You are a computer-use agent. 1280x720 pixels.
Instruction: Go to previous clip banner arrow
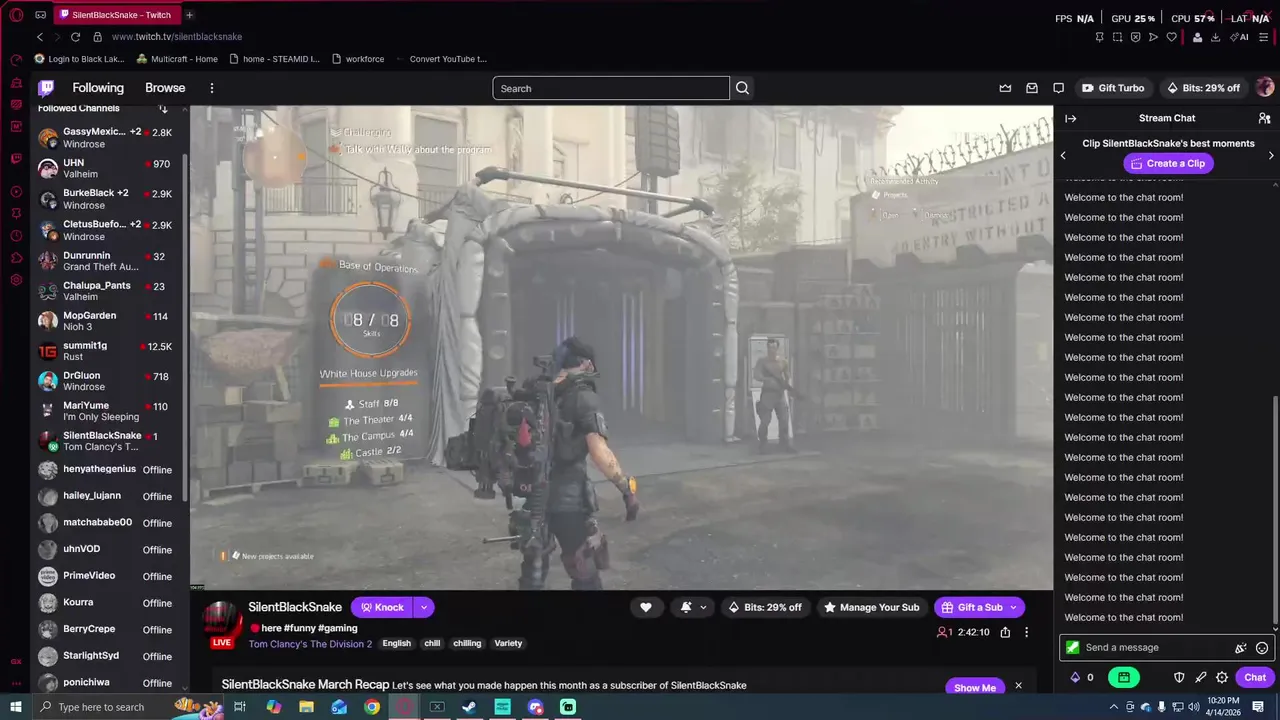coord(1063,155)
